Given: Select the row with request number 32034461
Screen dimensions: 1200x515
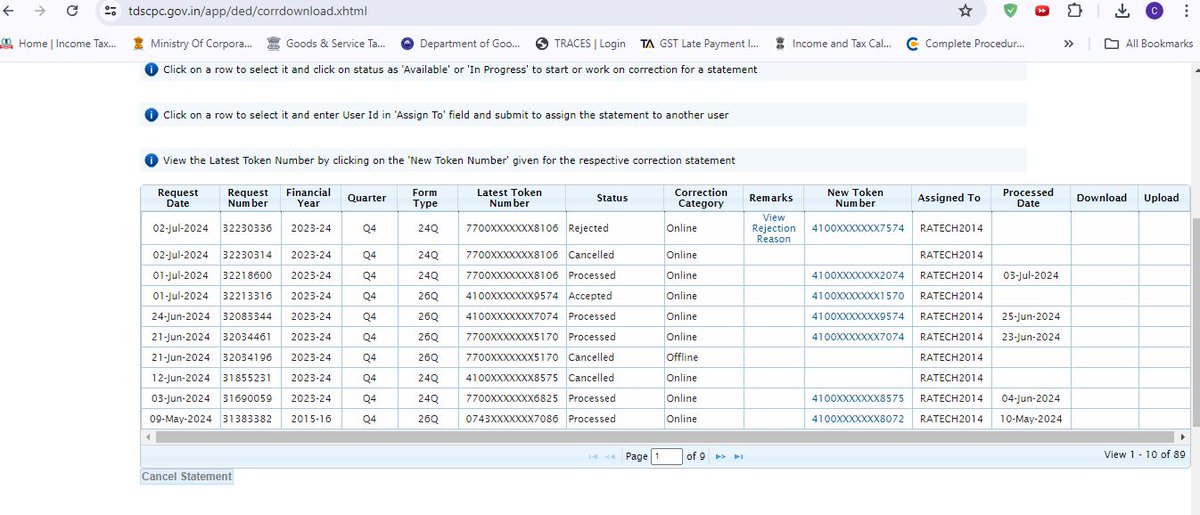Looking at the screenshot, I should click(666, 337).
